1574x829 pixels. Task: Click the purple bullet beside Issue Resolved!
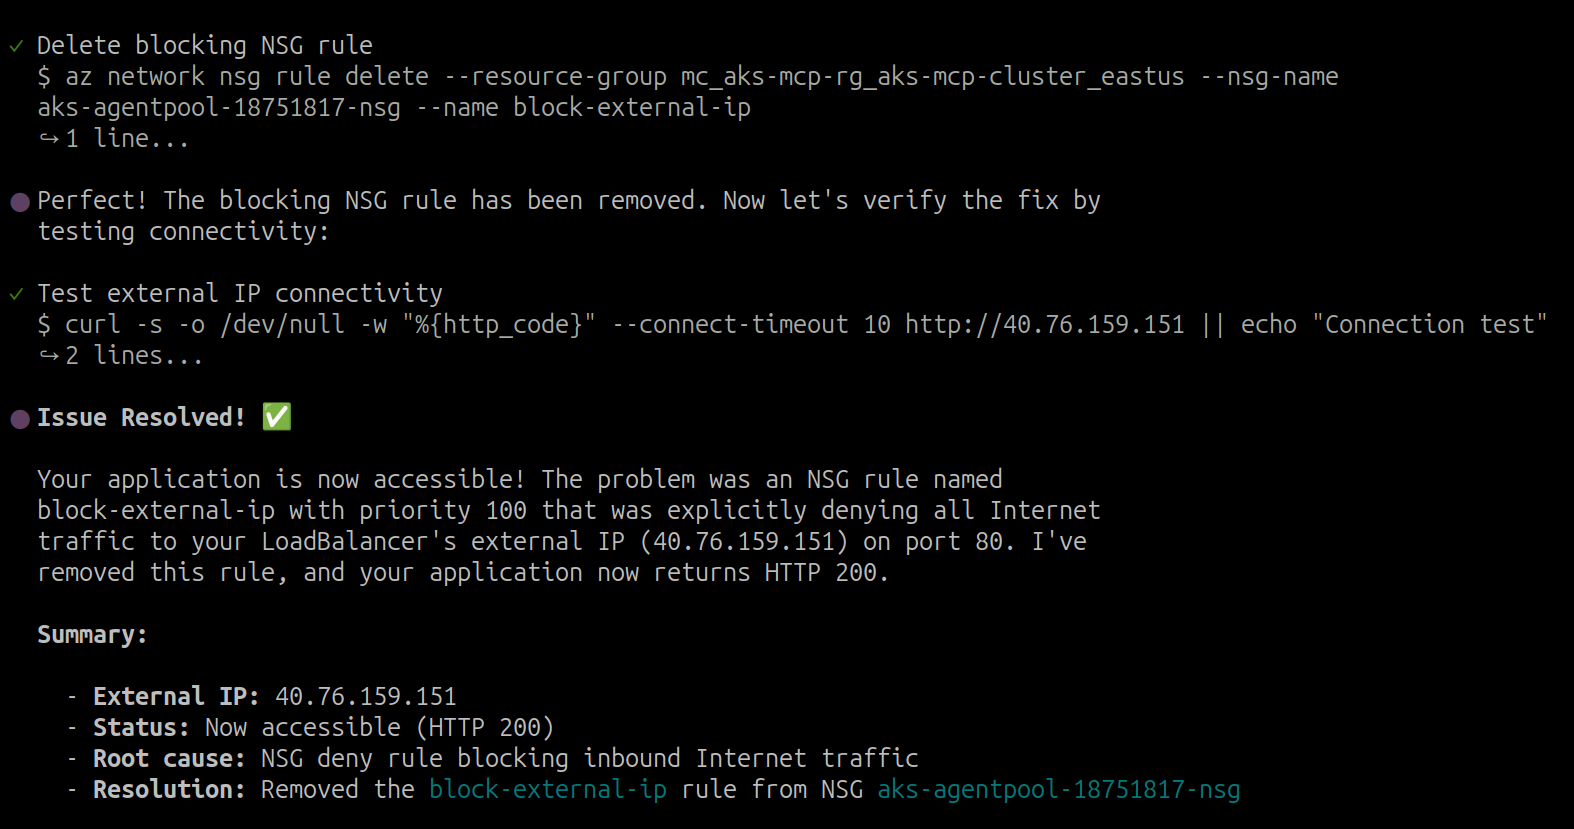pyautogui.click(x=19, y=419)
